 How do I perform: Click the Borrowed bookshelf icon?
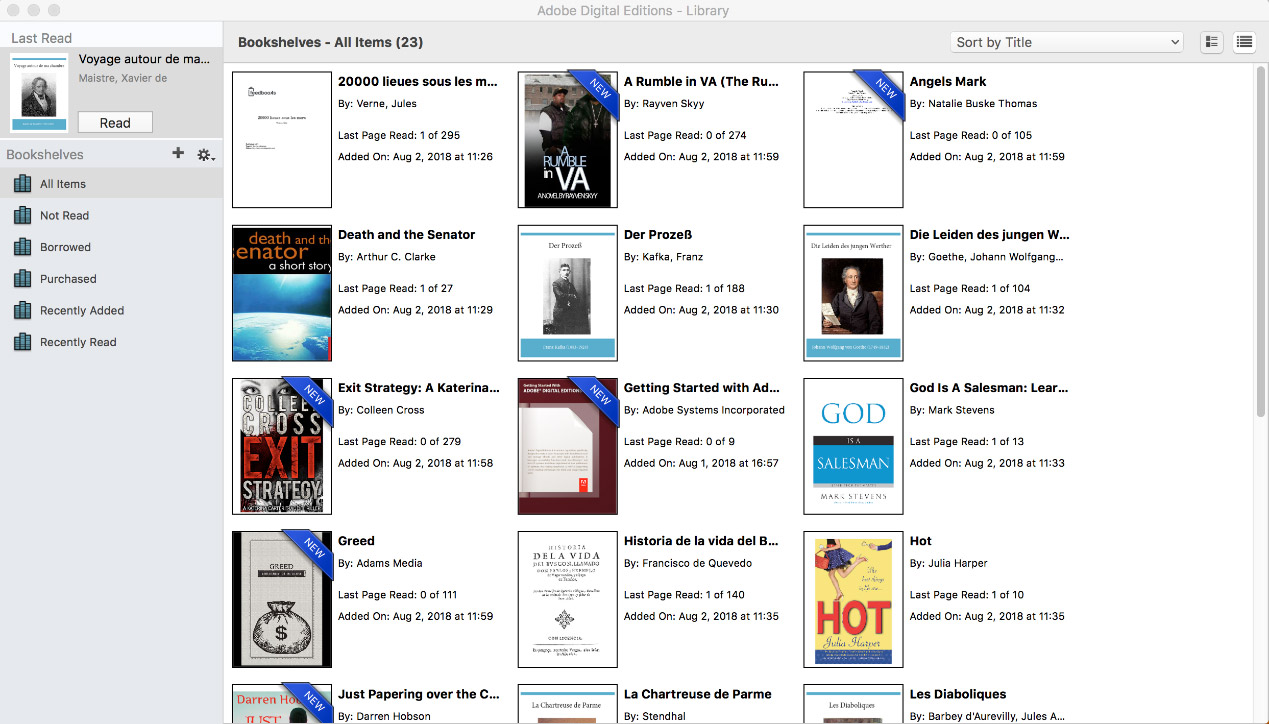point(22,247)
